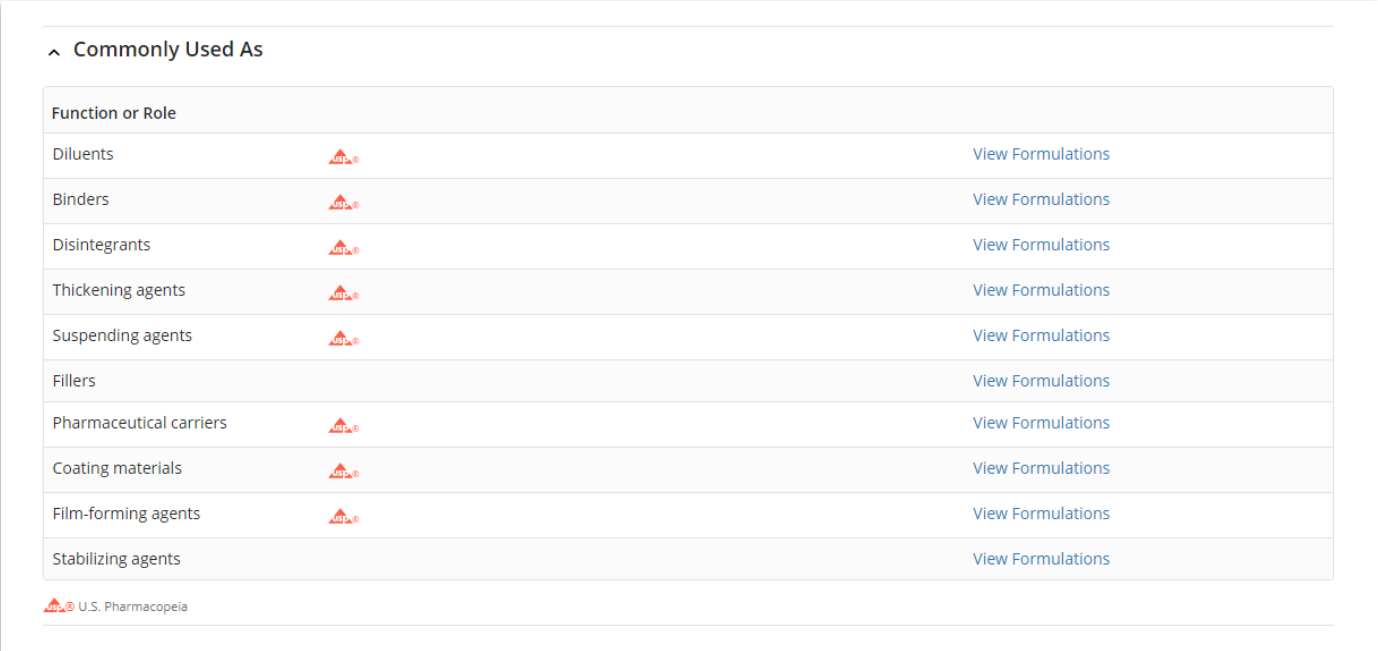The image size is (1378, 651).
Task: Collapse the Commonly Used As section
Action: pyautogui.click(x=54, y=51)
